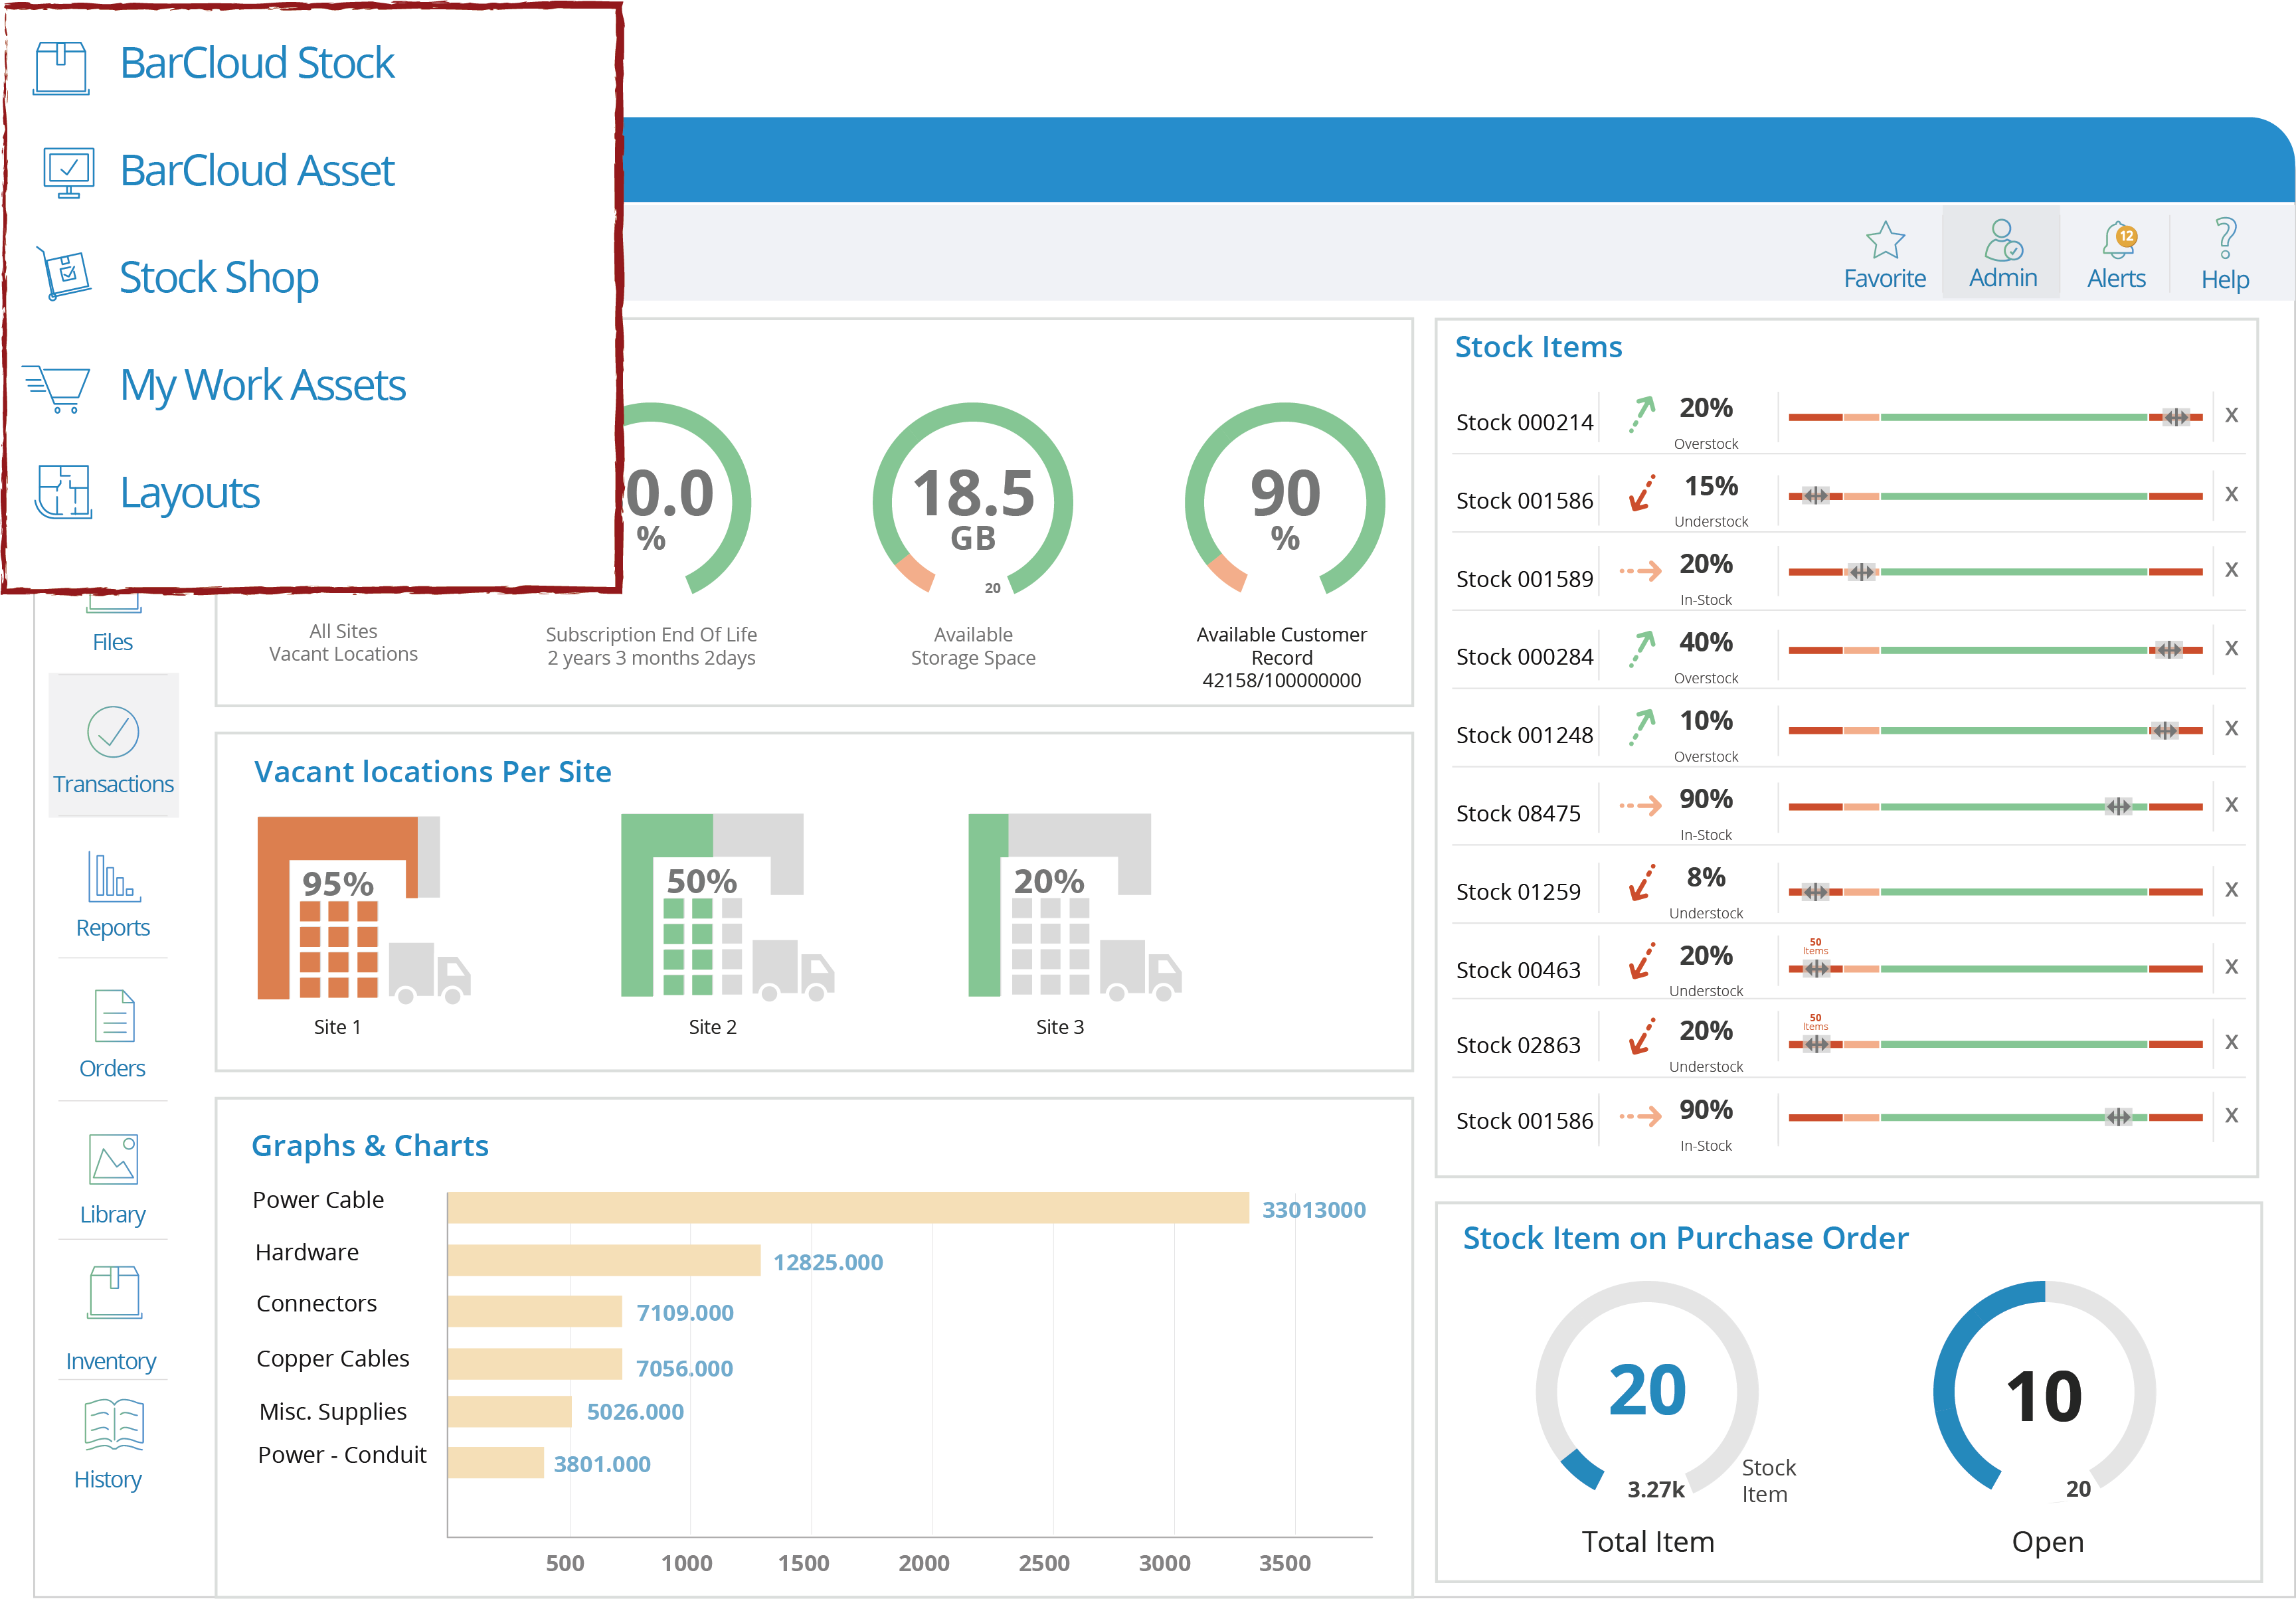This screenshot has height=1599, width=2296.
Task: Open the Alerts bell icon
Action: pos(2117,240)
